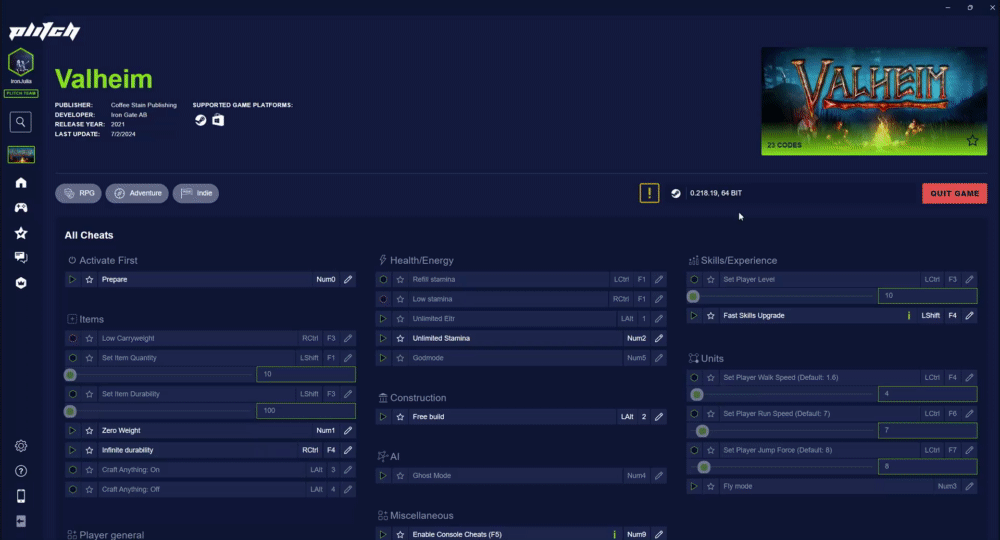Adjust the Set Player Jump Force slider
This screenshot has height=540, width=1000.
(x=704, y=467)
